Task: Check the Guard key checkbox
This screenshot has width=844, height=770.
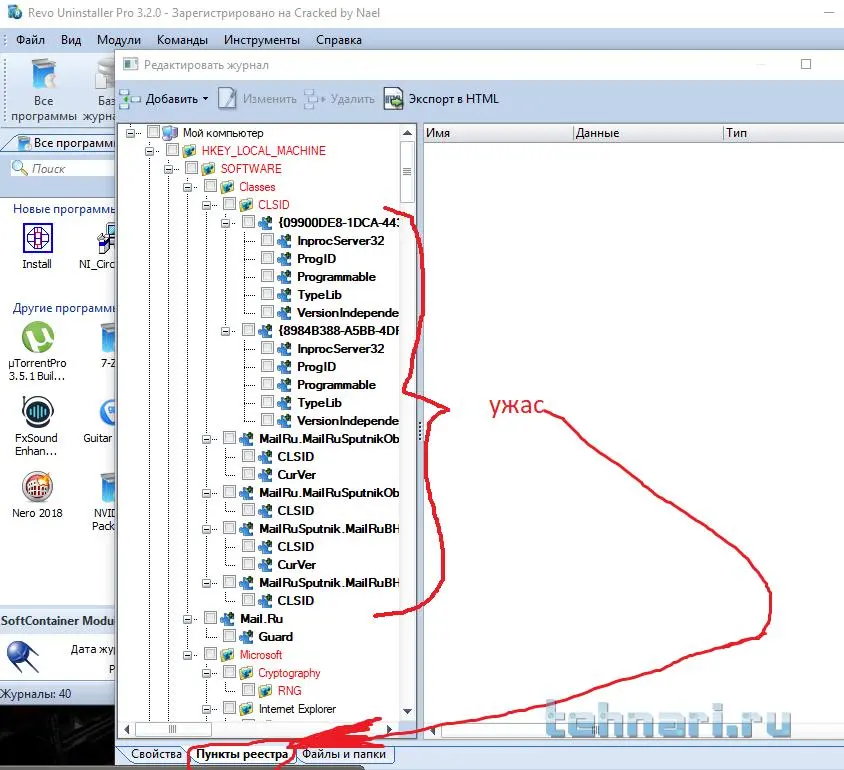Action: point(229,636)
